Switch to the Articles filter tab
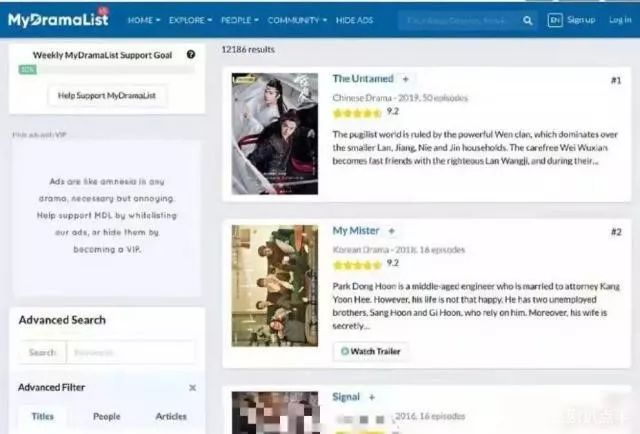 tap(171, 416)
